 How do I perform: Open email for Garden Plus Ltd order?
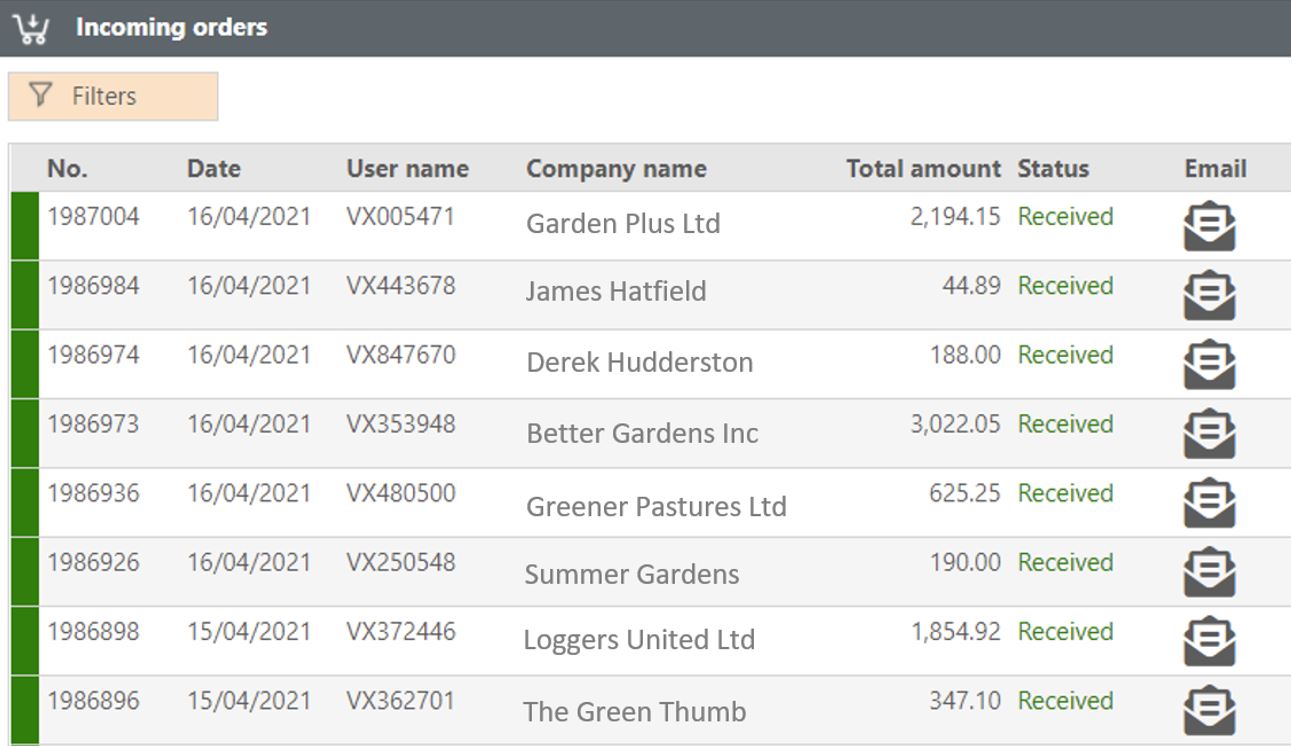tap(1209, 226)
